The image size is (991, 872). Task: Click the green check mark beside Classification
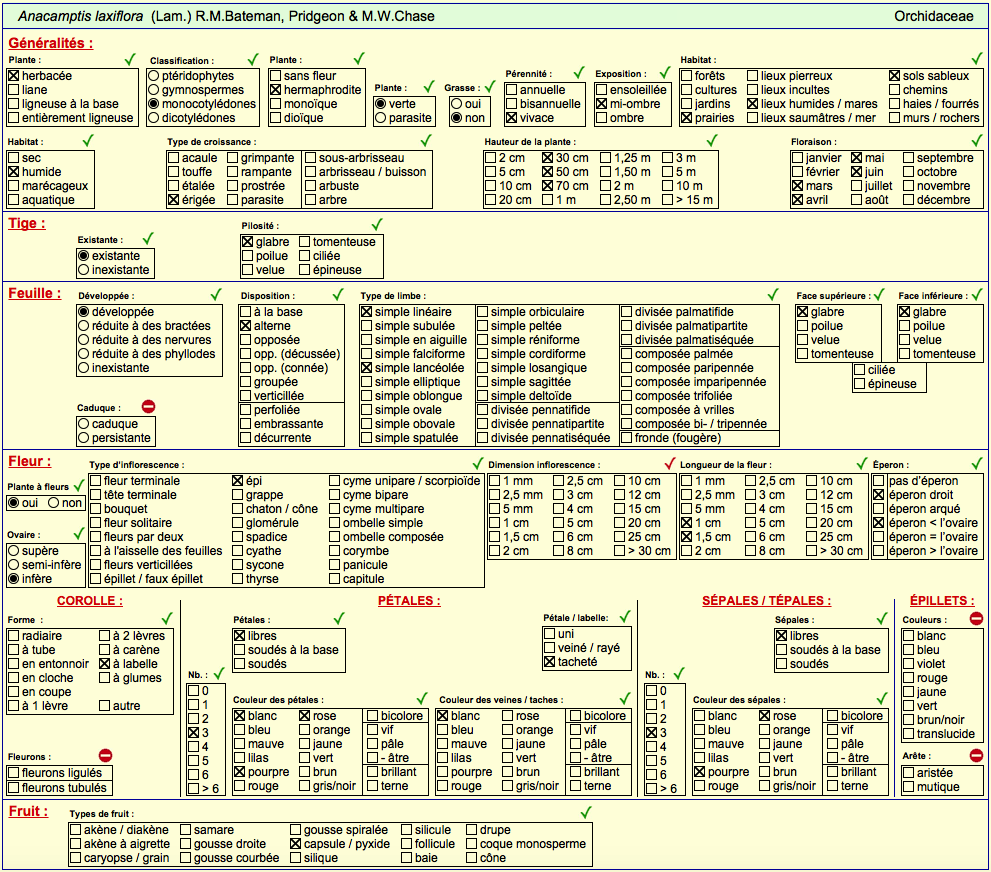point(253,59)
